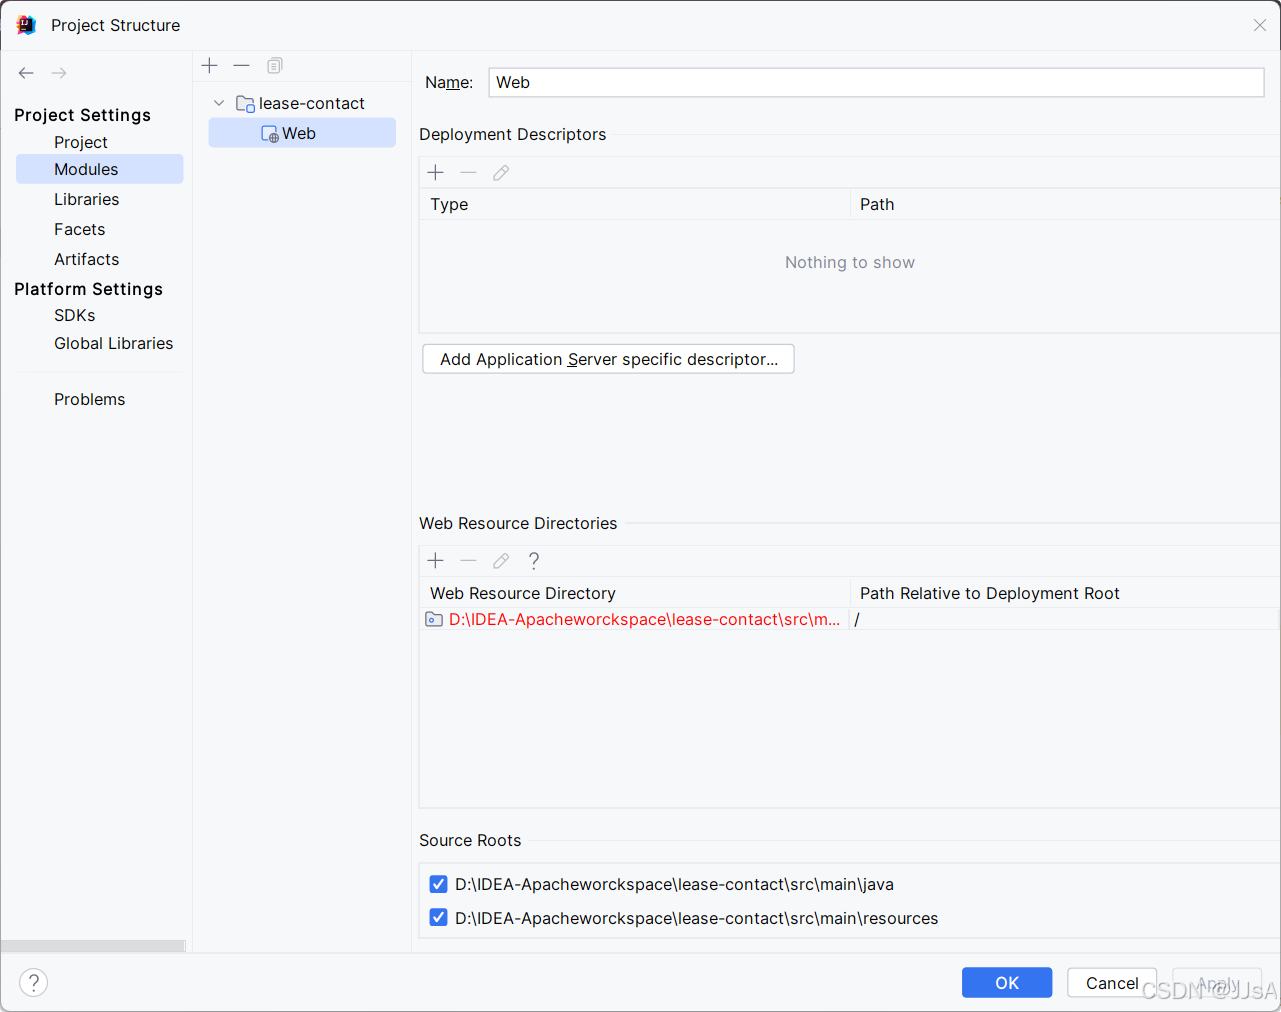The height and width of the screenshot is (1012, 1281).
Task: Open the Facets section
Action: (x=80, y=229)
